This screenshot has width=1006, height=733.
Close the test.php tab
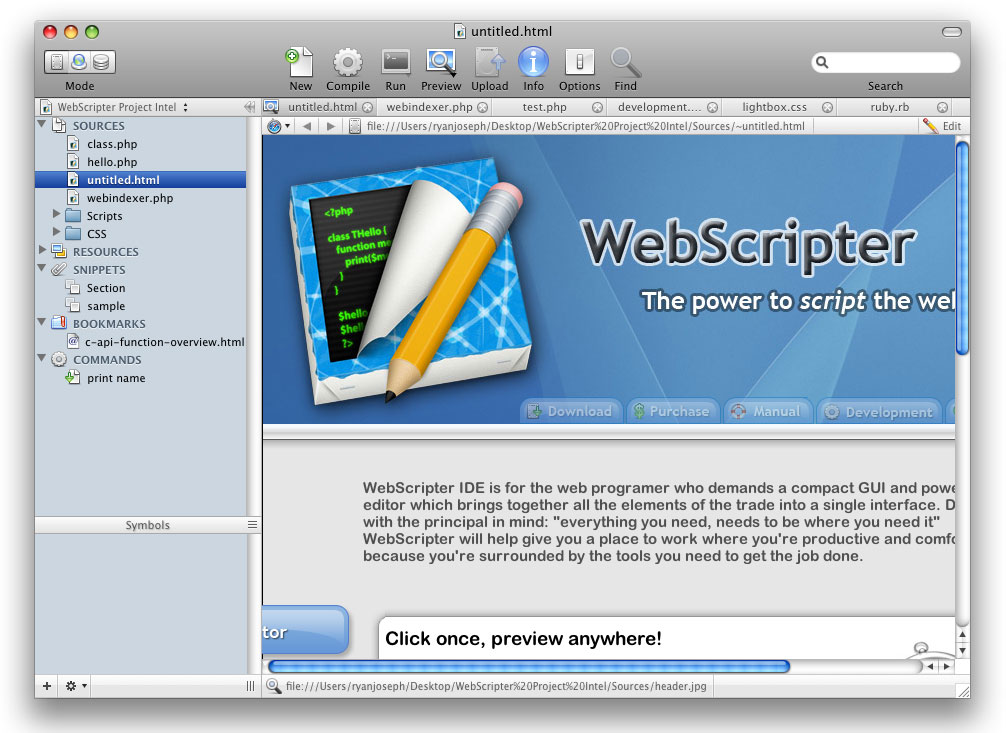point(597,108)
